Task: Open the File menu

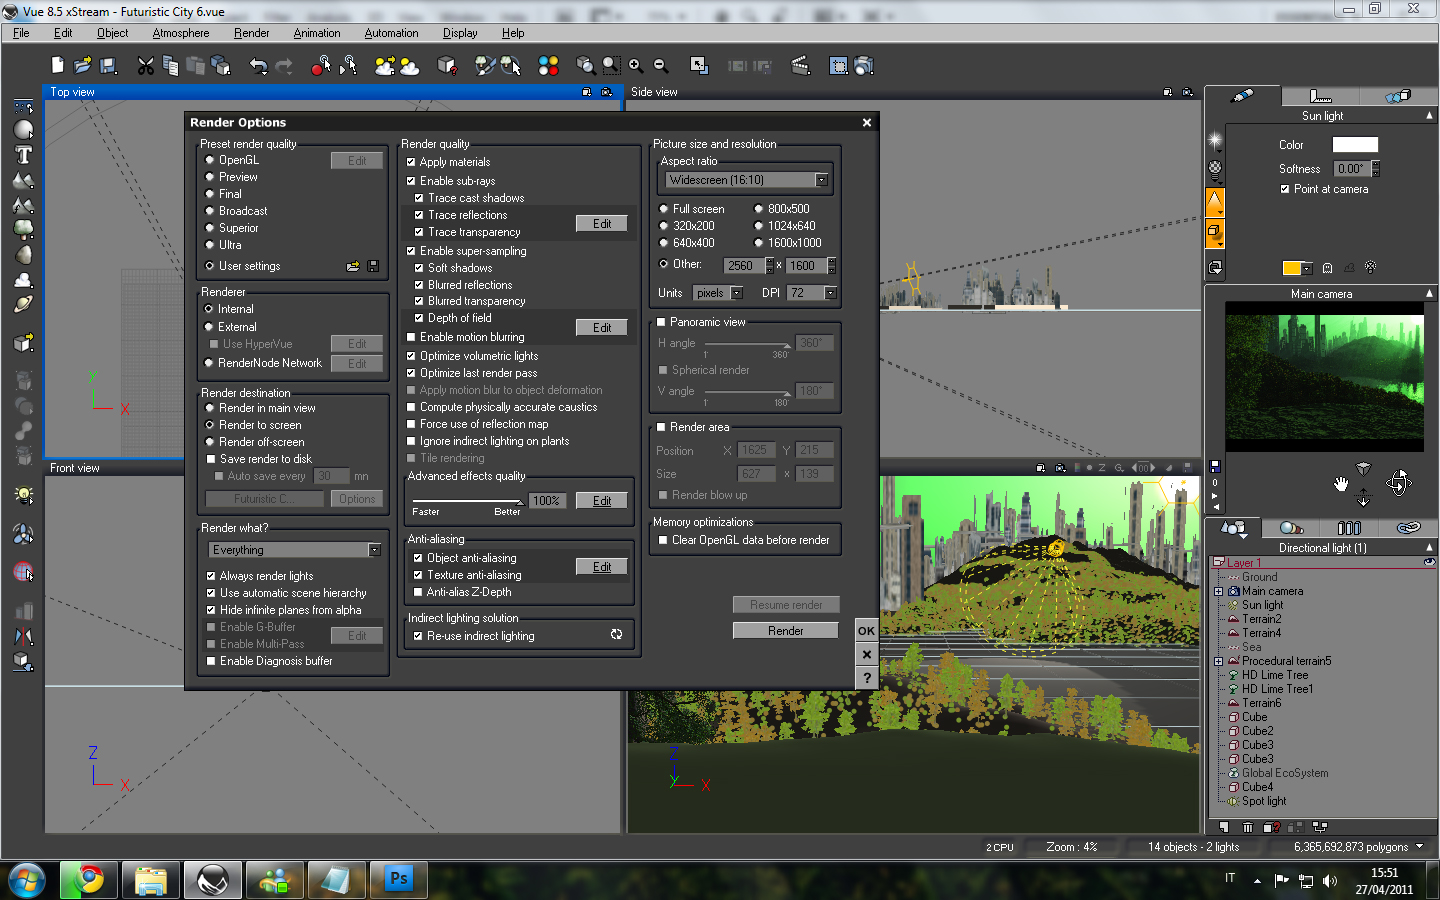Action: [22, 33]
